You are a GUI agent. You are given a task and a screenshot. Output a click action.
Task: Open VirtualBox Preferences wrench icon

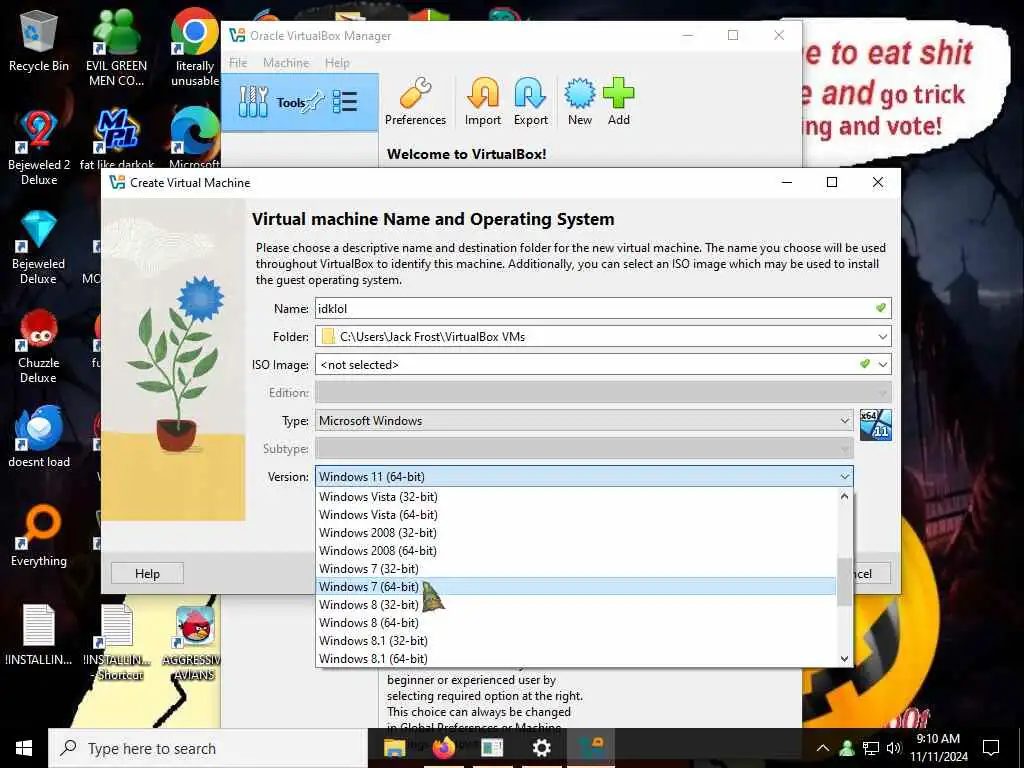point(415,101)
